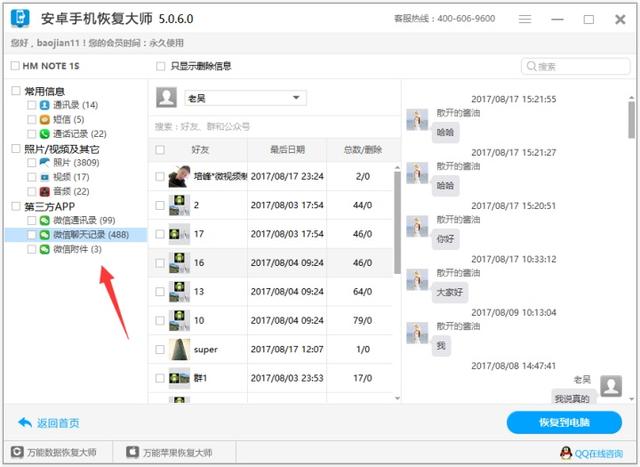Click the WeChat icon next to 微信附件 (3)
This screenshot has width=640, height=467.
click(x=44, y=249)
